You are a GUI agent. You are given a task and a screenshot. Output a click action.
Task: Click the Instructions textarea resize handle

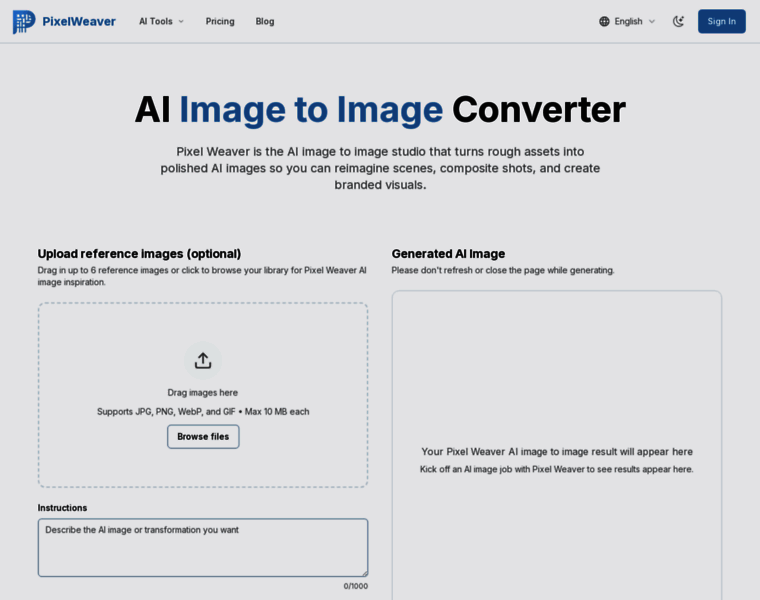coord(364,573)
